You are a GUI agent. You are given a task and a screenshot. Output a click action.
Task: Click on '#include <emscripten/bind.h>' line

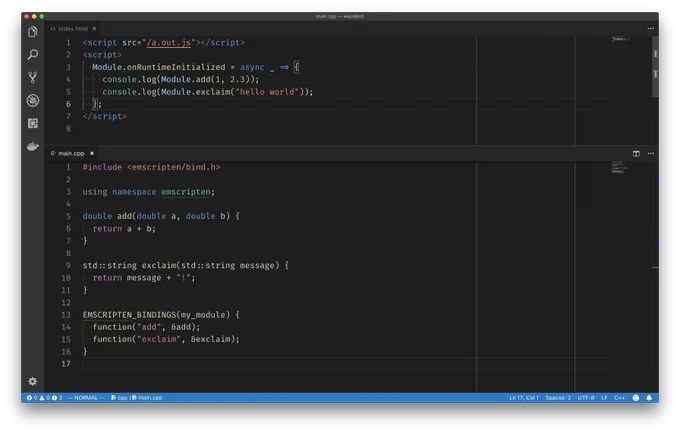click(151, 167)
